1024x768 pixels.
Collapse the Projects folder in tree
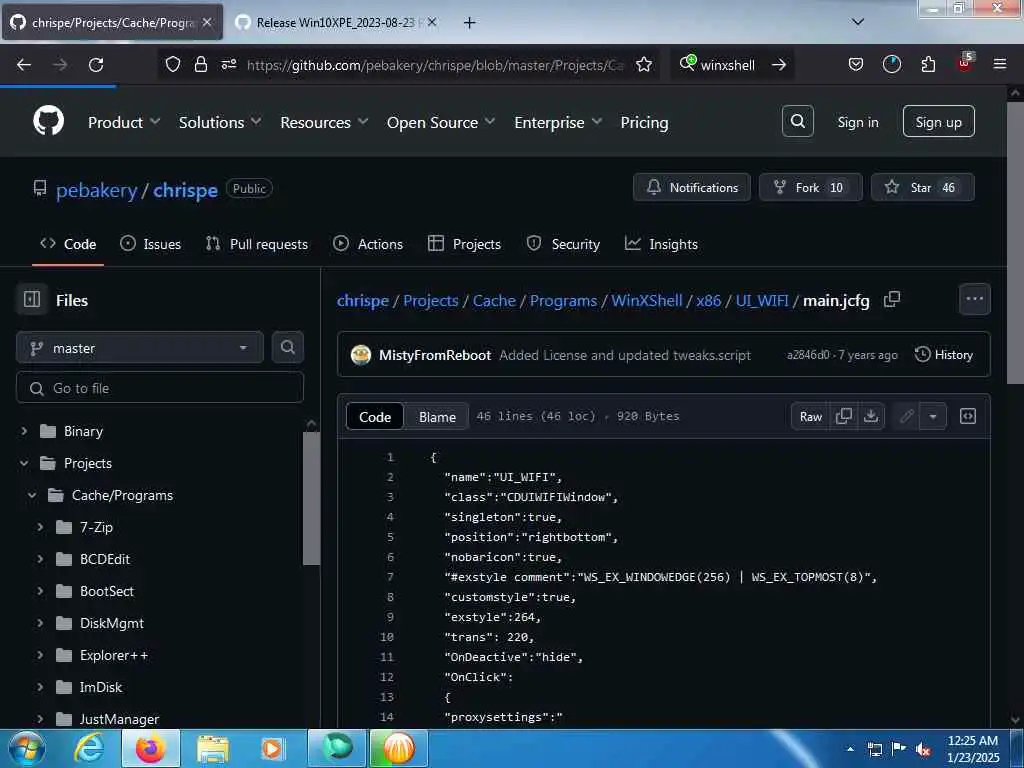coord(24,463)
